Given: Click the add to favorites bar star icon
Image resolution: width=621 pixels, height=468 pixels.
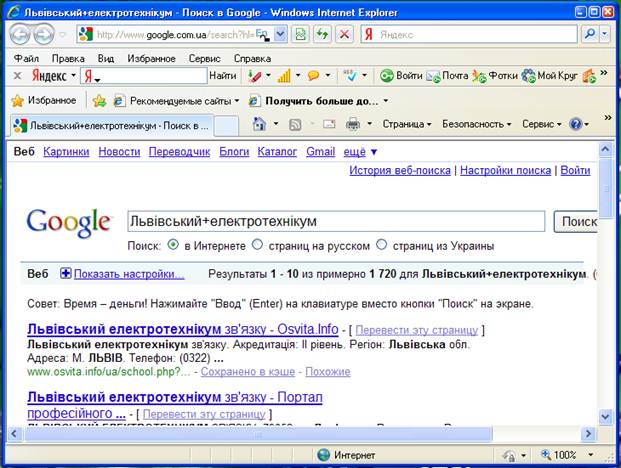Looking at the screenshot, I should 99,101.
